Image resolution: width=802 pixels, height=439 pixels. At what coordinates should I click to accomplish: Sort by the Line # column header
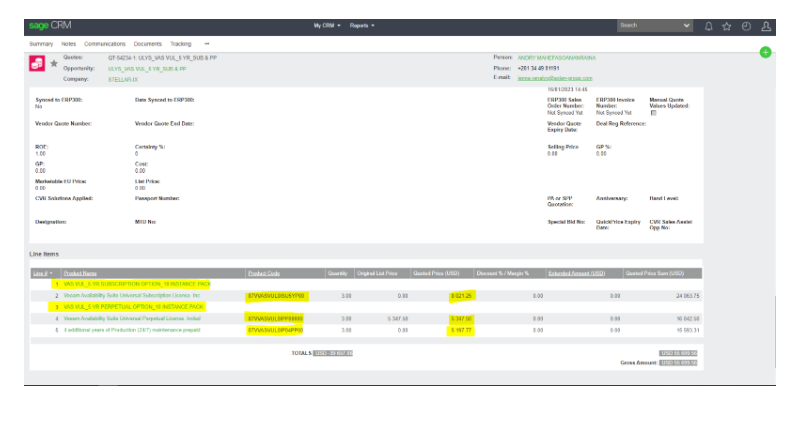(x=43, y=273)
